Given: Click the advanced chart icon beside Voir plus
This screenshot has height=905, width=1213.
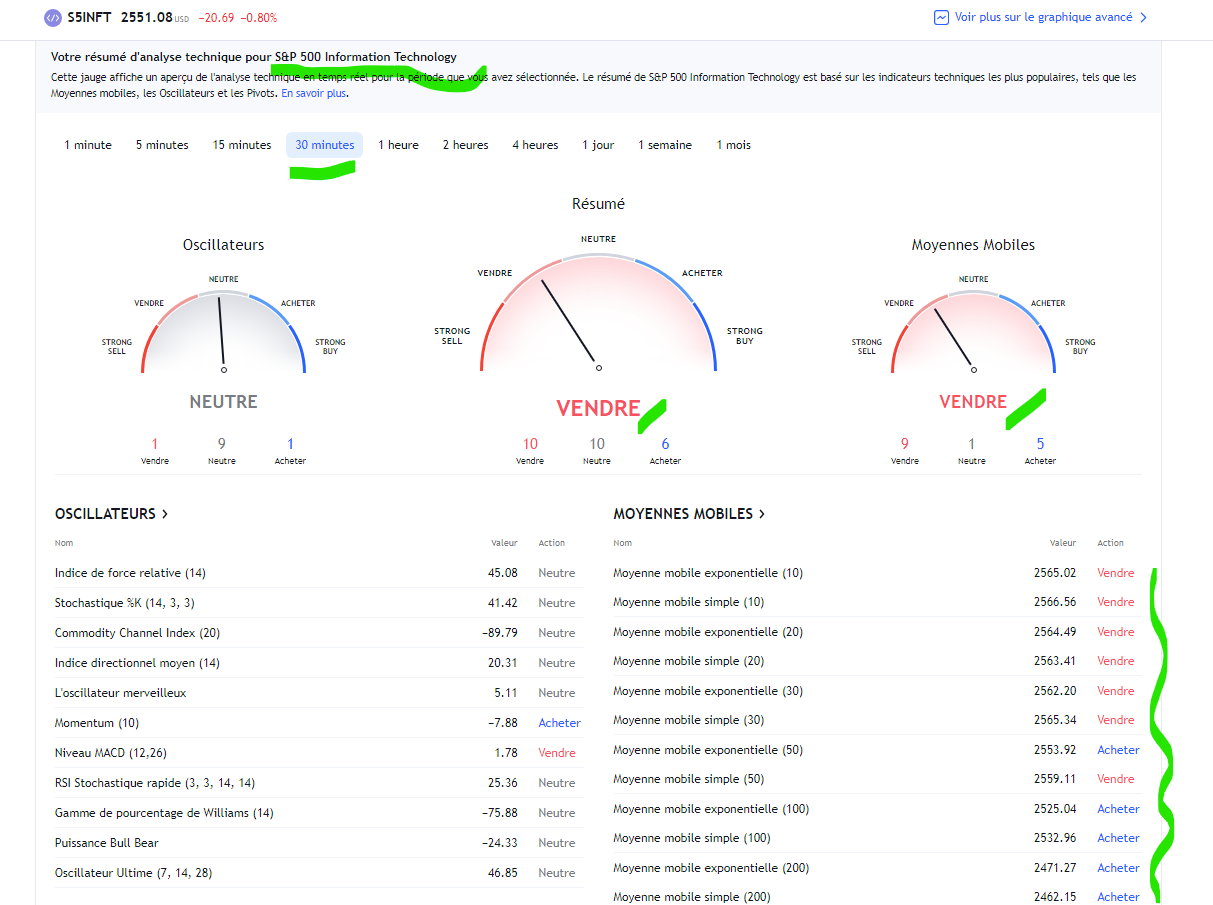Looking at the screenshot, I should click(x=941, y=18).
